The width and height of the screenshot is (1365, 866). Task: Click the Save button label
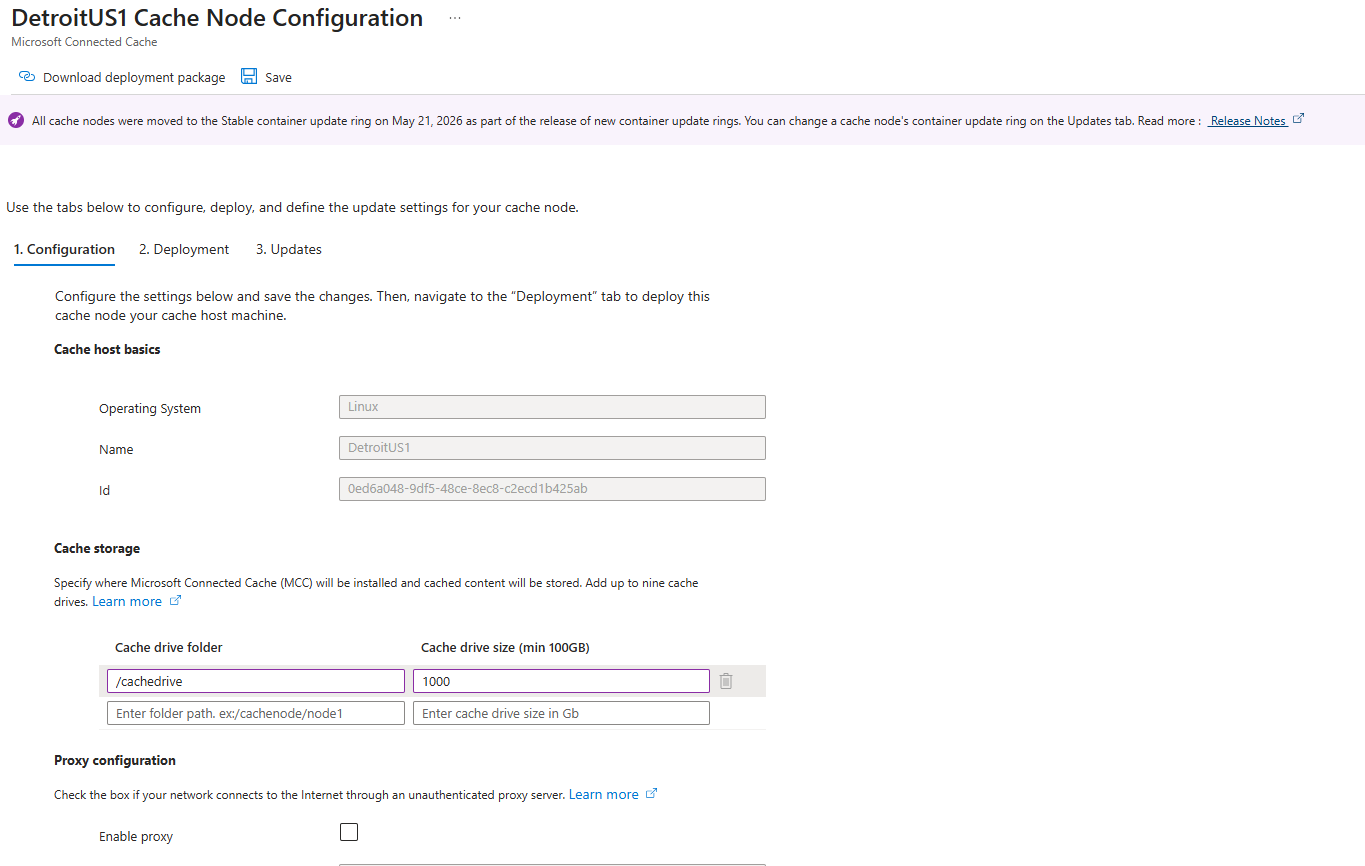[x=278, y=77]
